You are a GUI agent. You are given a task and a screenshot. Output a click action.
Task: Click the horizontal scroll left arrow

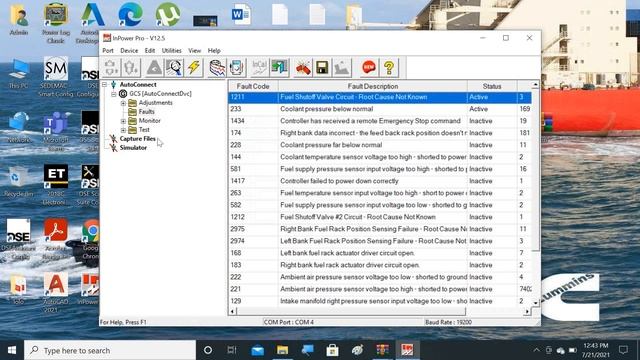point(232,312)
